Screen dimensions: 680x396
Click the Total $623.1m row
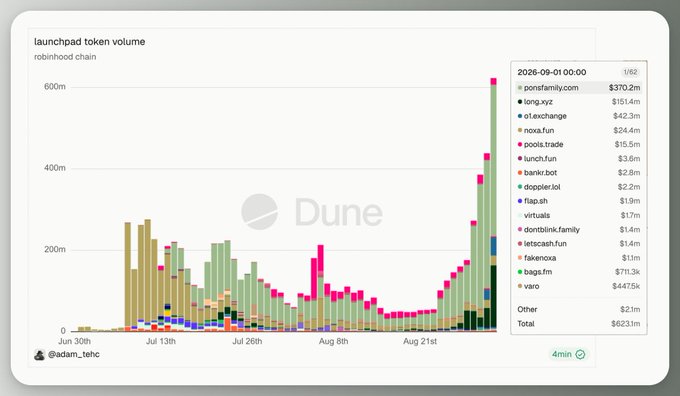[x=579, y=324]
